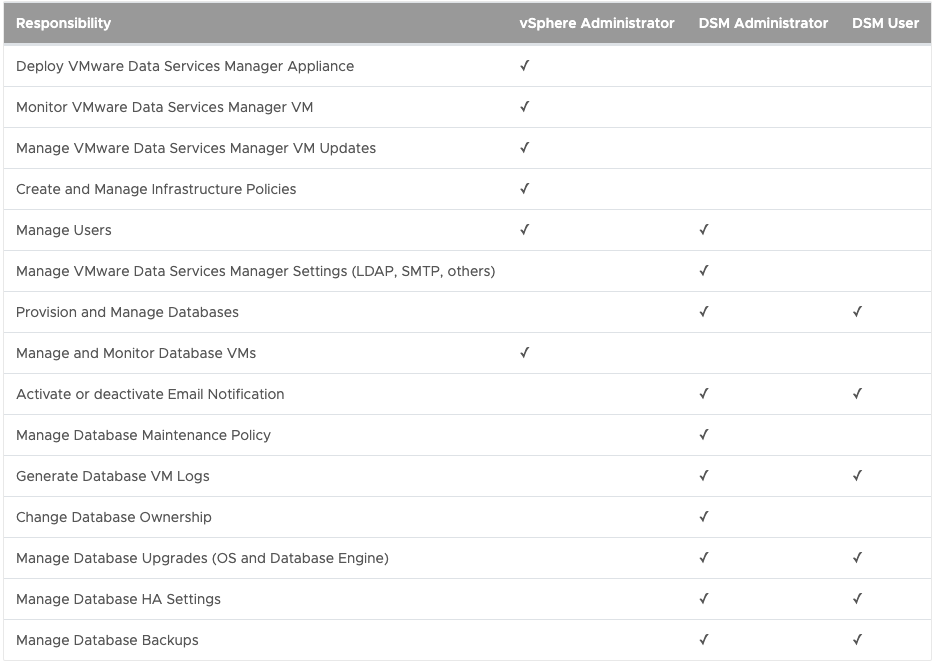This screenshot has width=936, height=667.
Task: Click the checkmark in the Change Database Ownership row
Action: point(704,517)
